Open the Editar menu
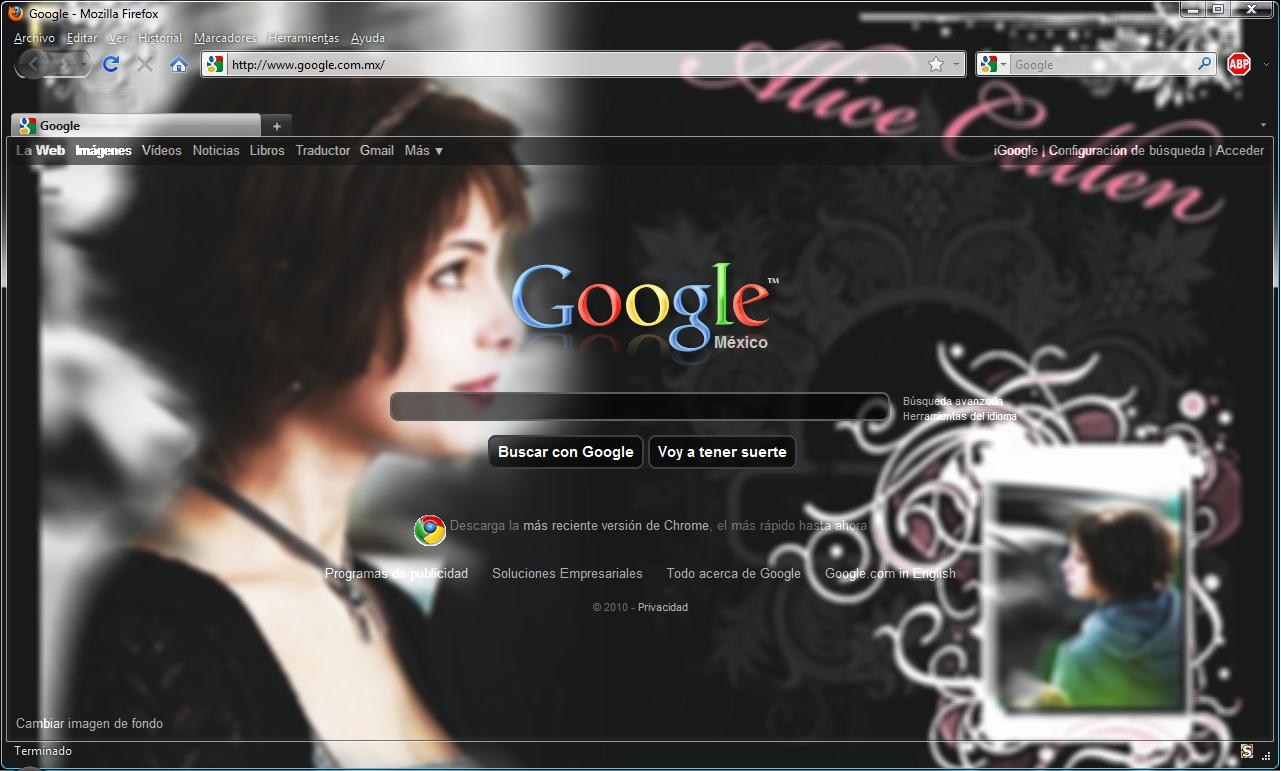1281x771 pixels. (x=82, y=38)
